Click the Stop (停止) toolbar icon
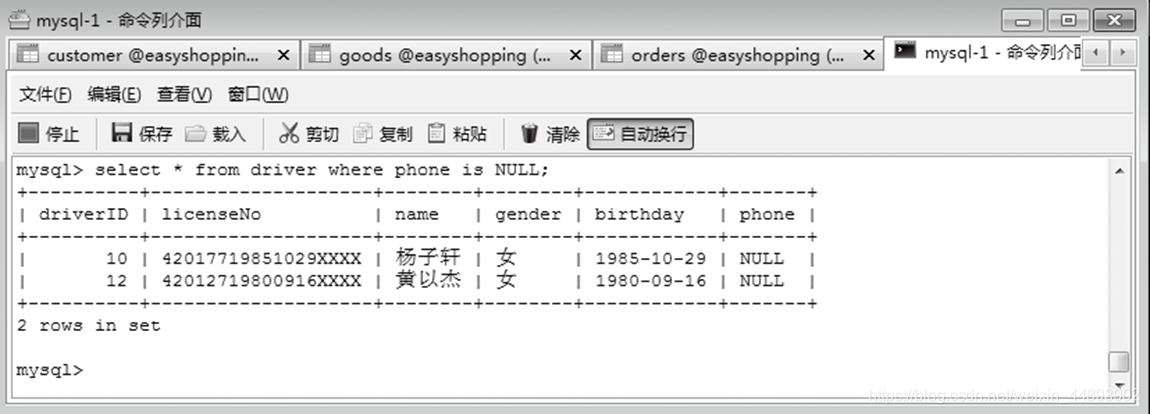The width and height of the screenshot is (1150, 414). 28,133
